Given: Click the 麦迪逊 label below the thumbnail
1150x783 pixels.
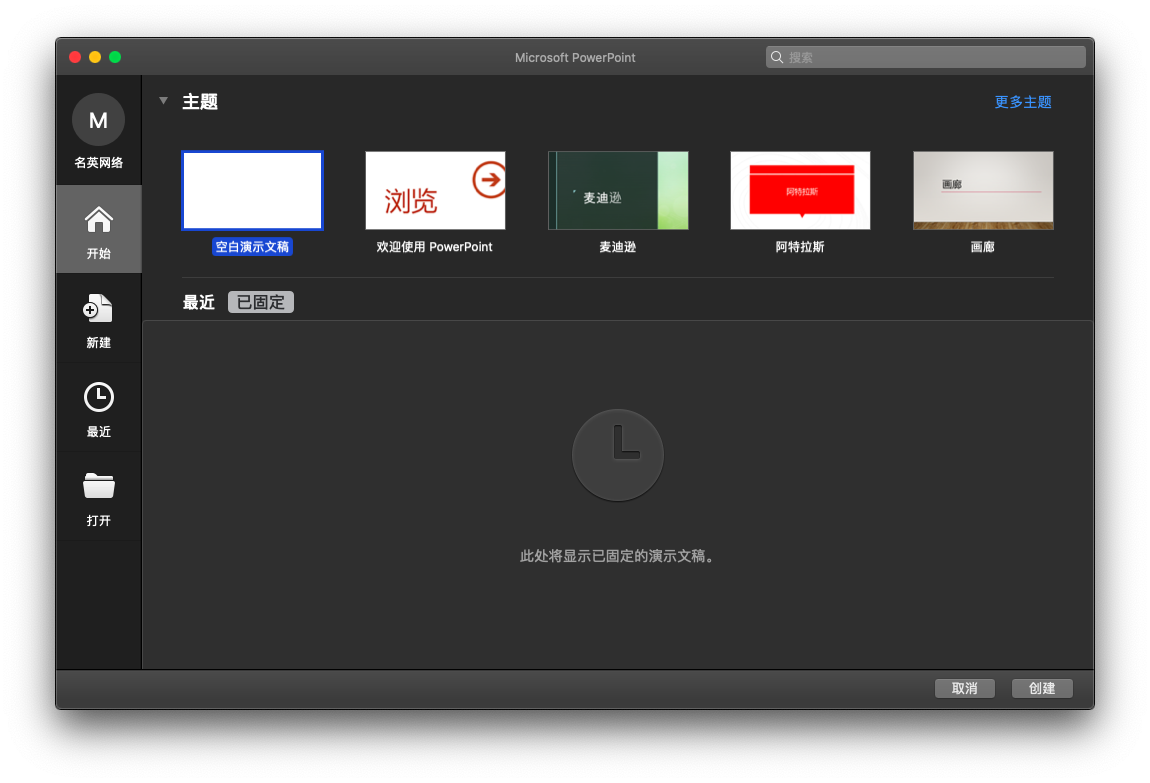Looking at the screenshot, I should (618, 247).
